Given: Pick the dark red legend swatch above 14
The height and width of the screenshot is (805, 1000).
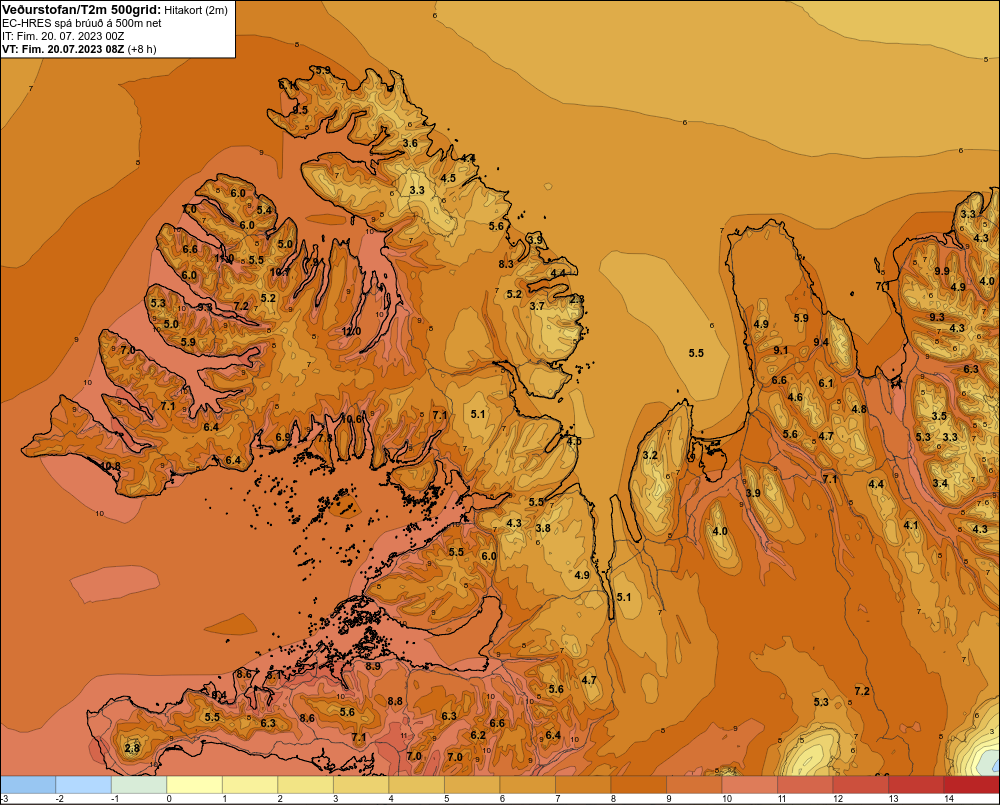Looking at the screenshot, I should click(x=971, y=785).
